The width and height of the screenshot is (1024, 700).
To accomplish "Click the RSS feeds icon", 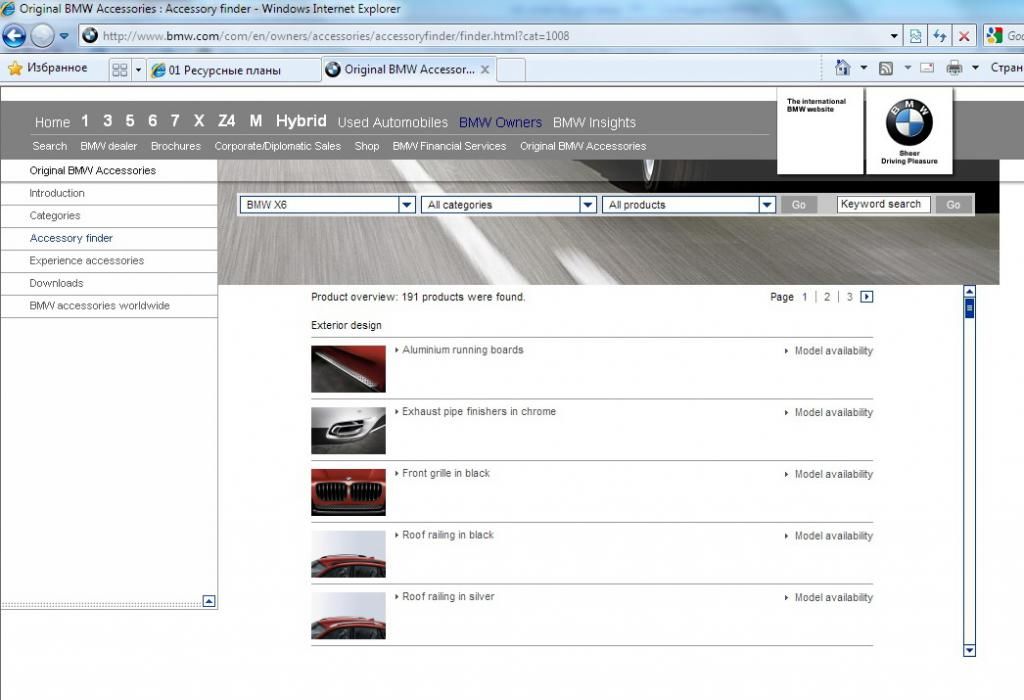I will (x=886, y=68).
